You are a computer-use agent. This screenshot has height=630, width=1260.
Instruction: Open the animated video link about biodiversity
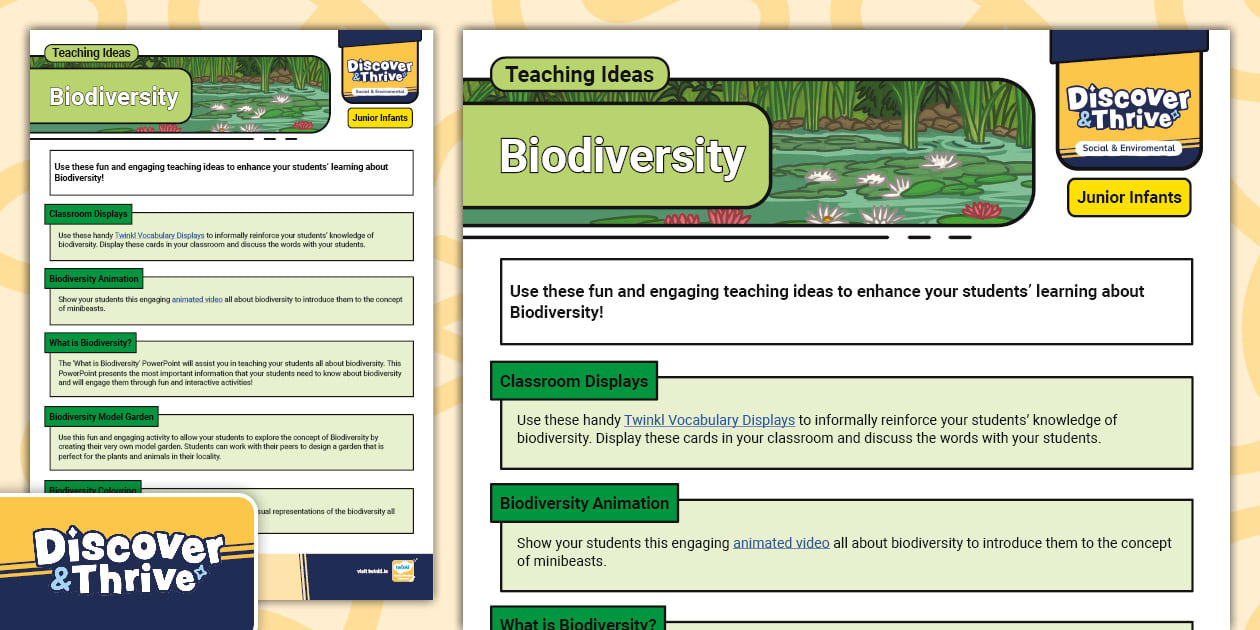[781, 543]
